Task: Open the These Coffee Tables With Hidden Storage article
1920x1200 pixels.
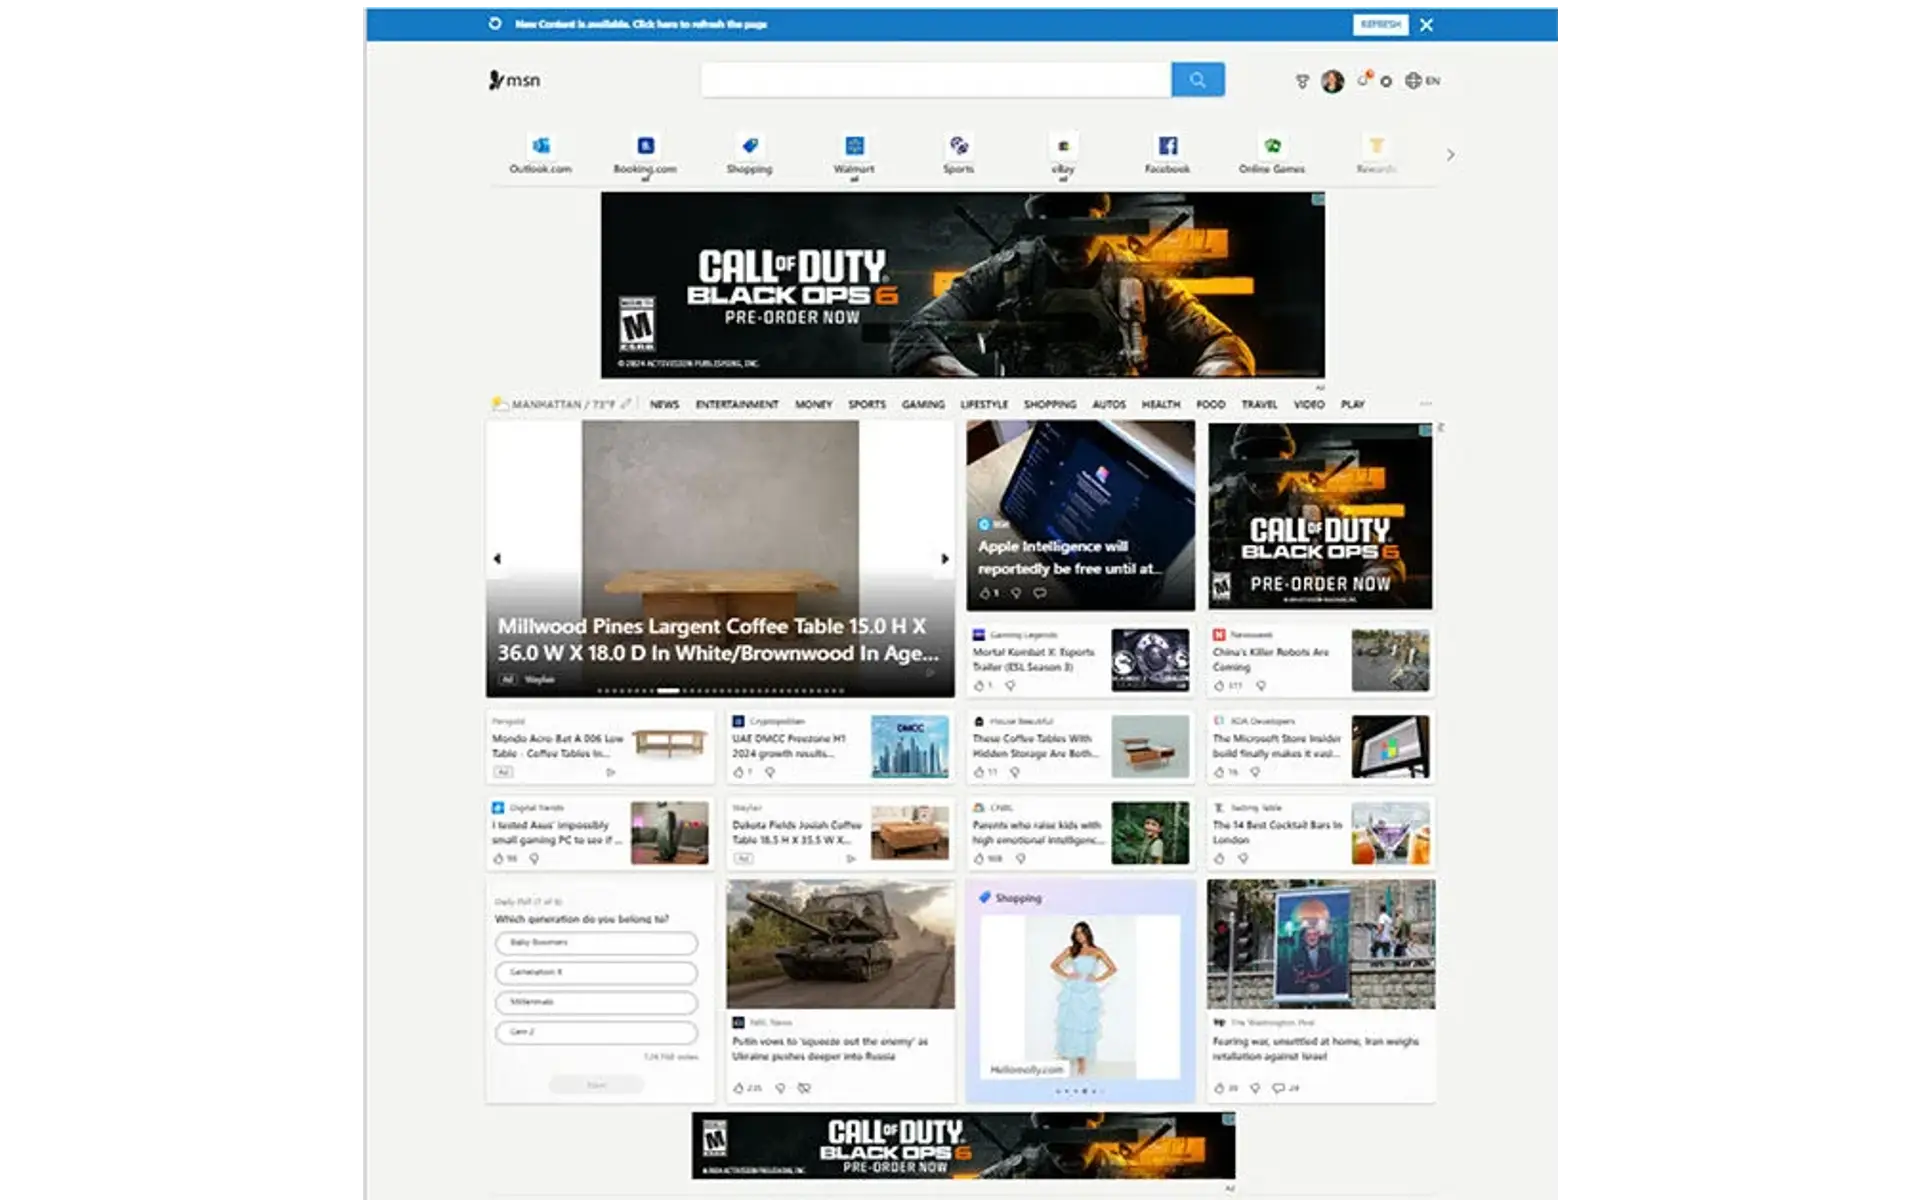Action: tap(1080, 747)
